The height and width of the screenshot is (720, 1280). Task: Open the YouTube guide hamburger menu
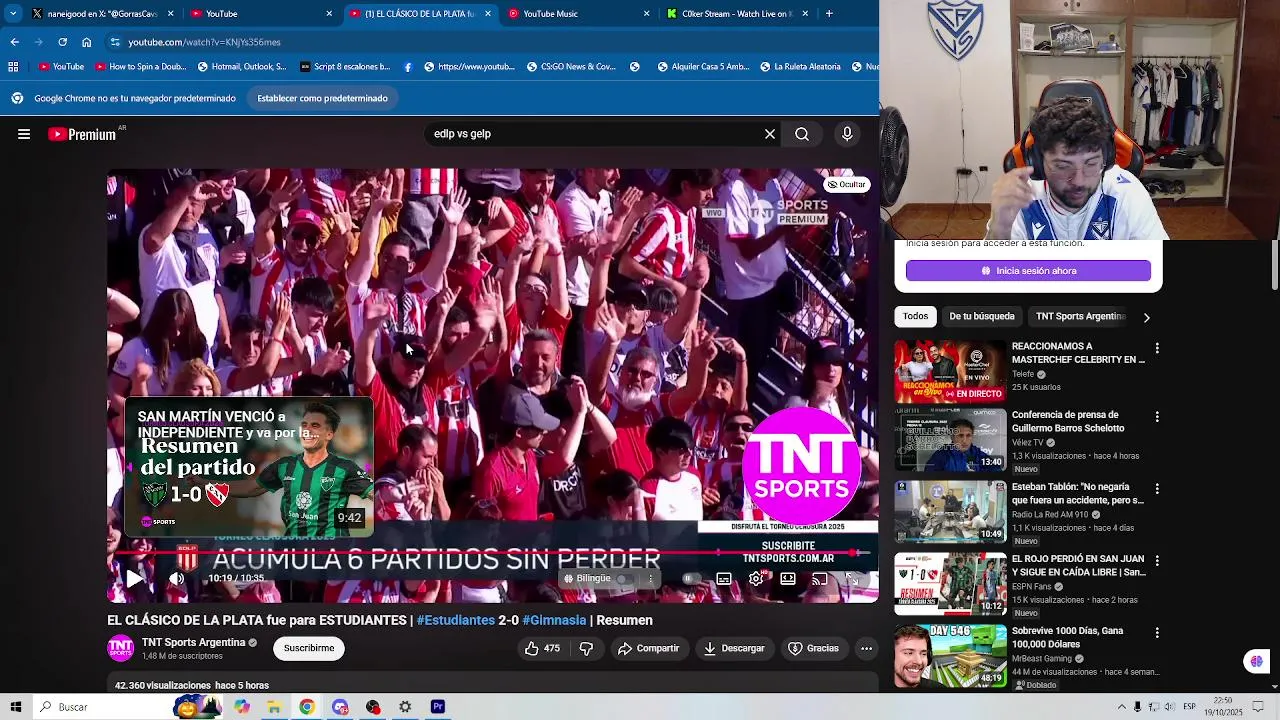click(24, 134)
